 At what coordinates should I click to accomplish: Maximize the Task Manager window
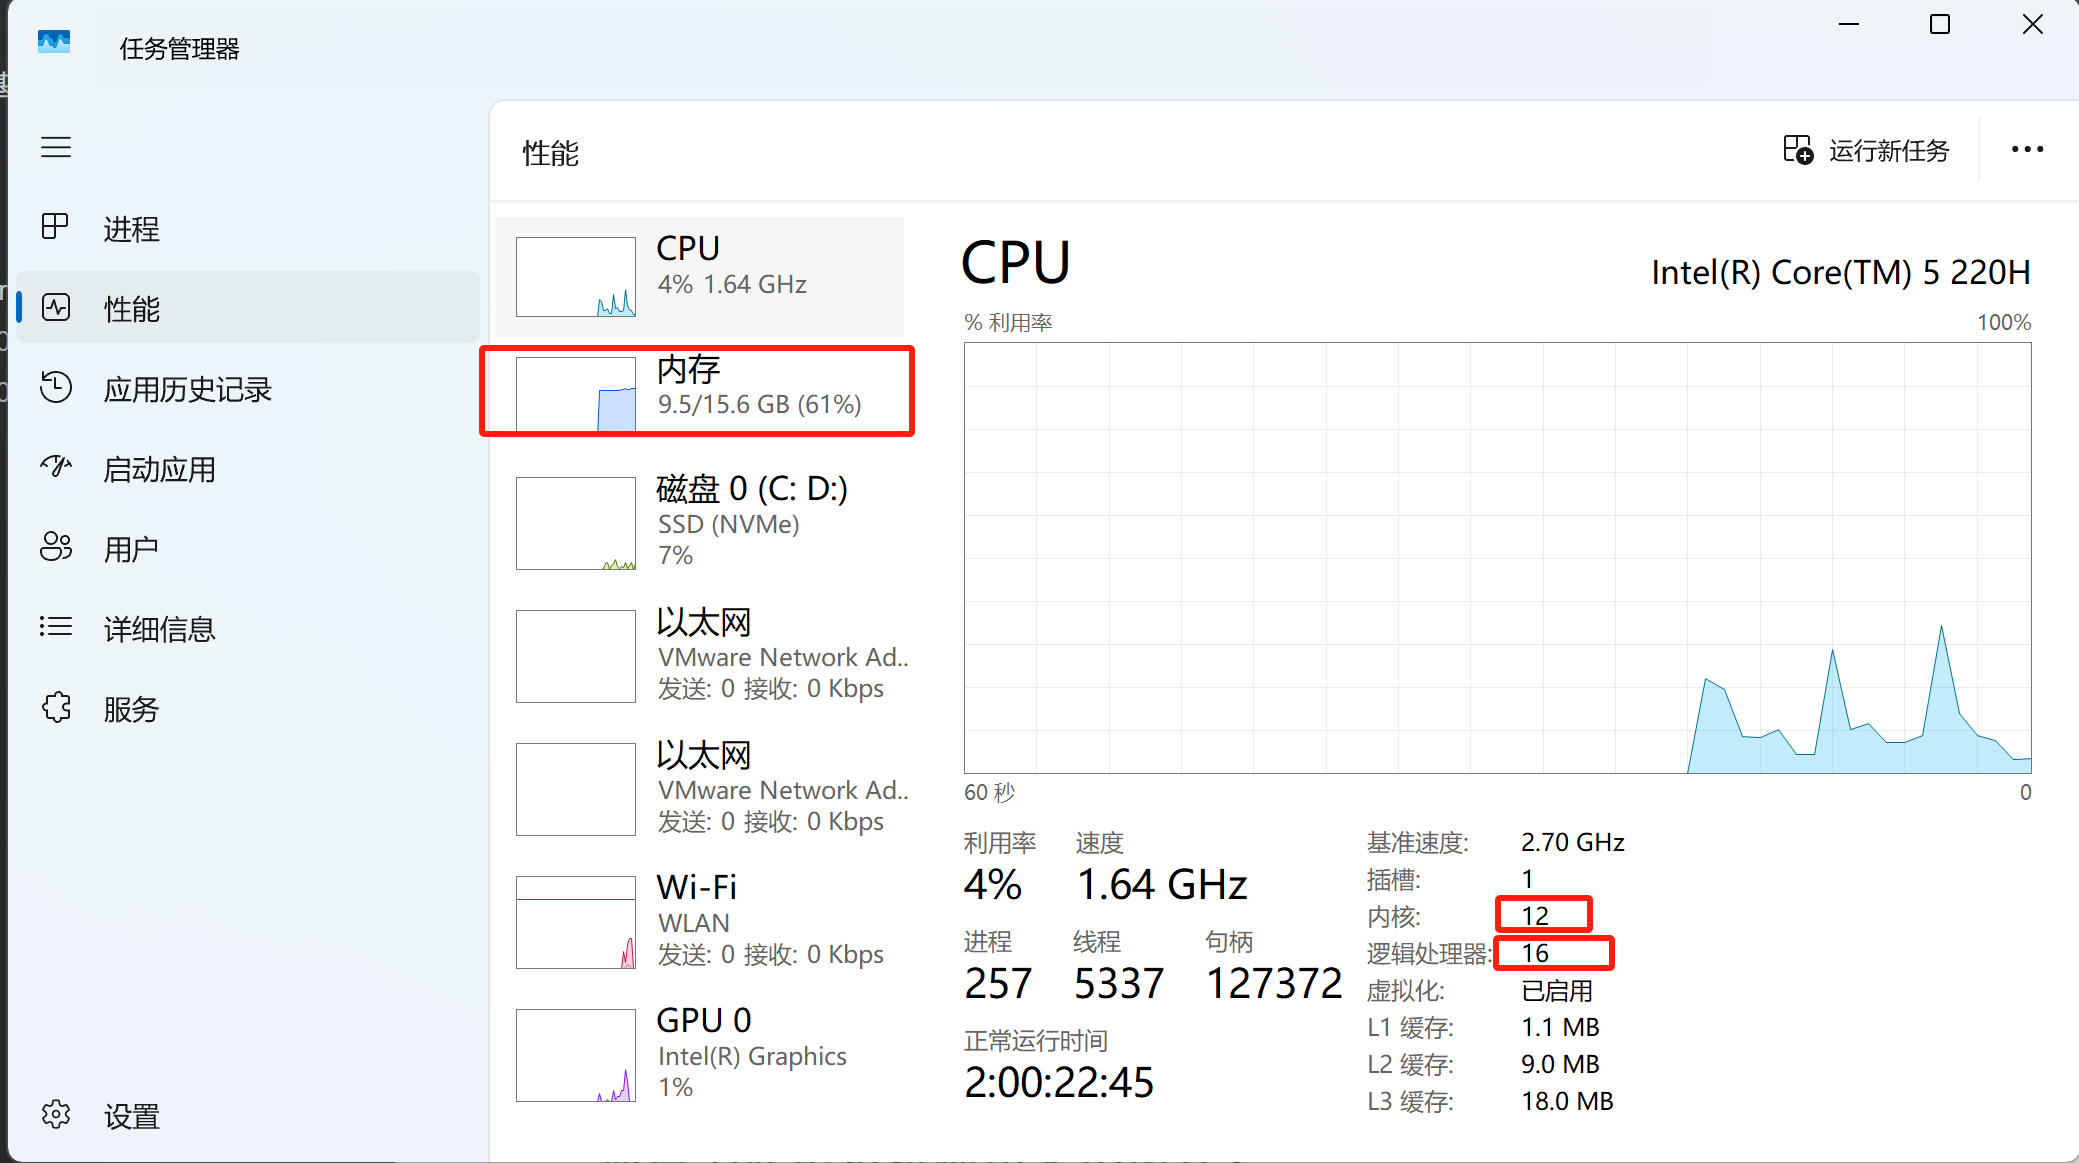pyautogui.click(x=1939, y=25)
